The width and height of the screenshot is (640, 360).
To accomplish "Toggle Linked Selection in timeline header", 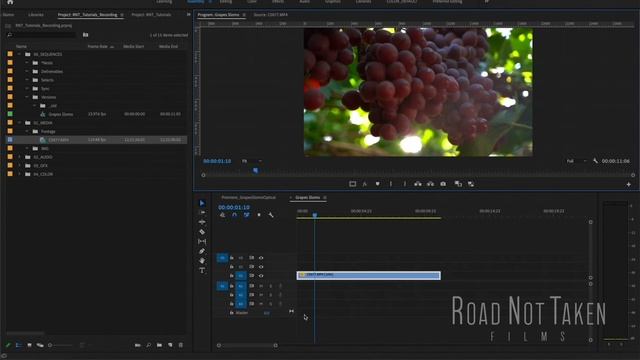I will [x=247, y=215].
